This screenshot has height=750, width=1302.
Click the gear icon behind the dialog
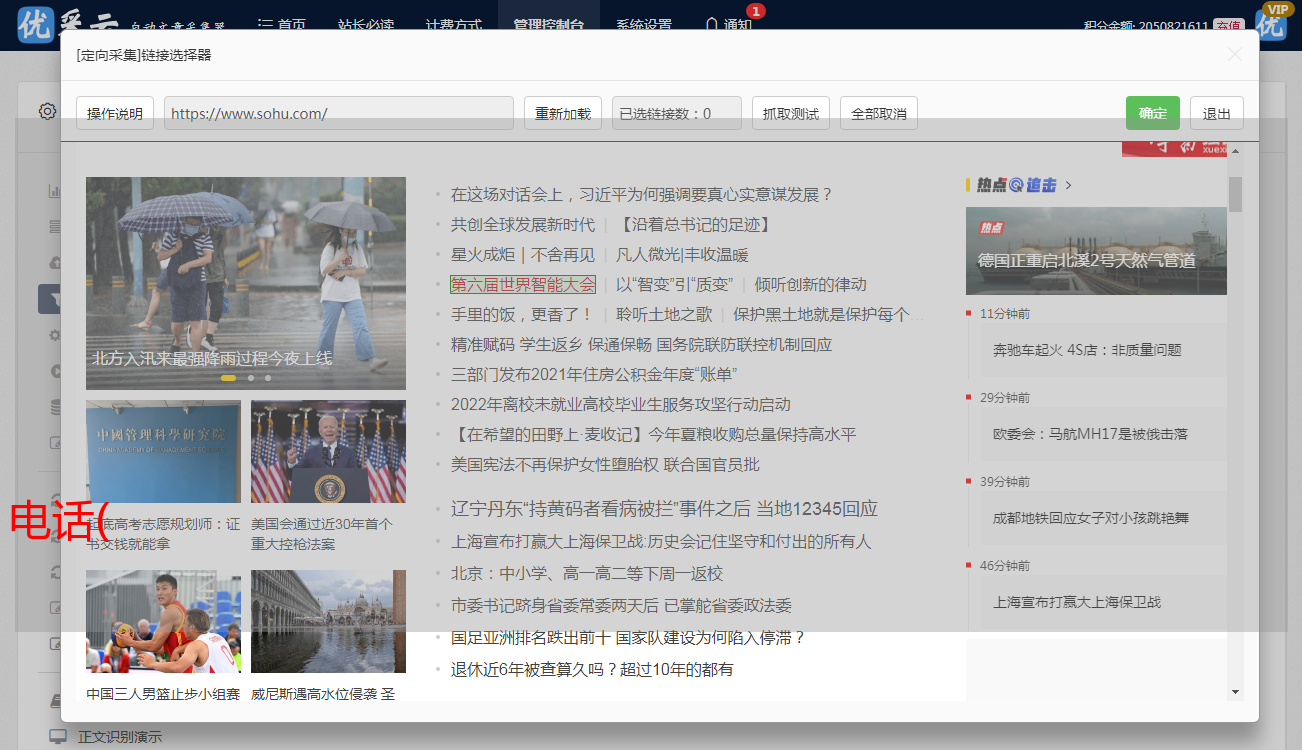(x=47, y=111)
